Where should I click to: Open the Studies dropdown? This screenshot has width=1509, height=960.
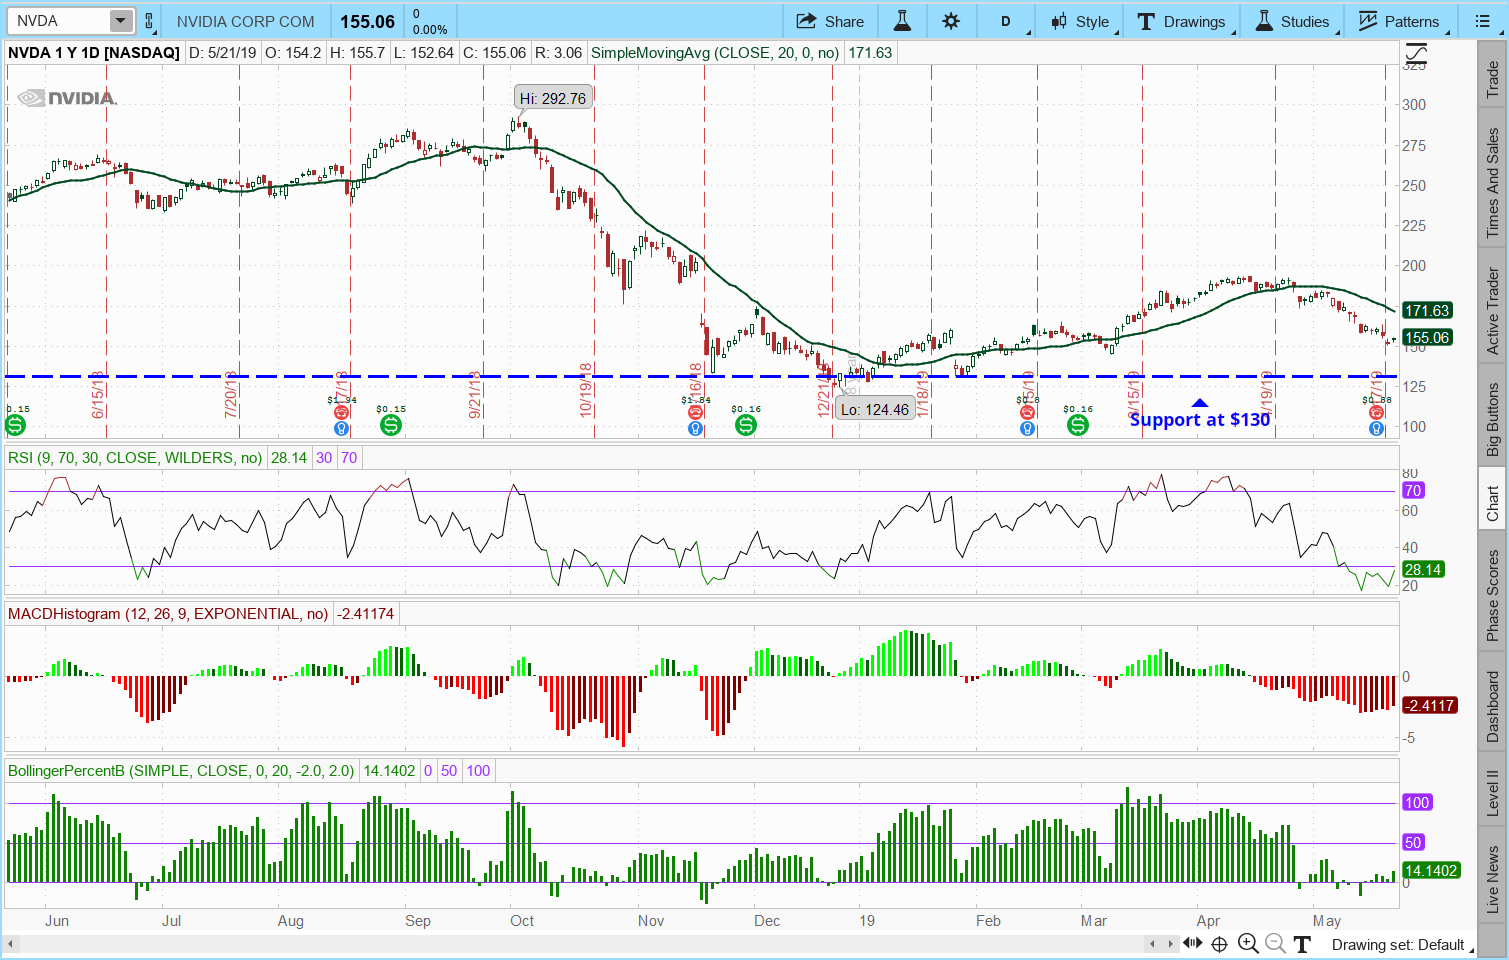click(x=1293, y=21)
